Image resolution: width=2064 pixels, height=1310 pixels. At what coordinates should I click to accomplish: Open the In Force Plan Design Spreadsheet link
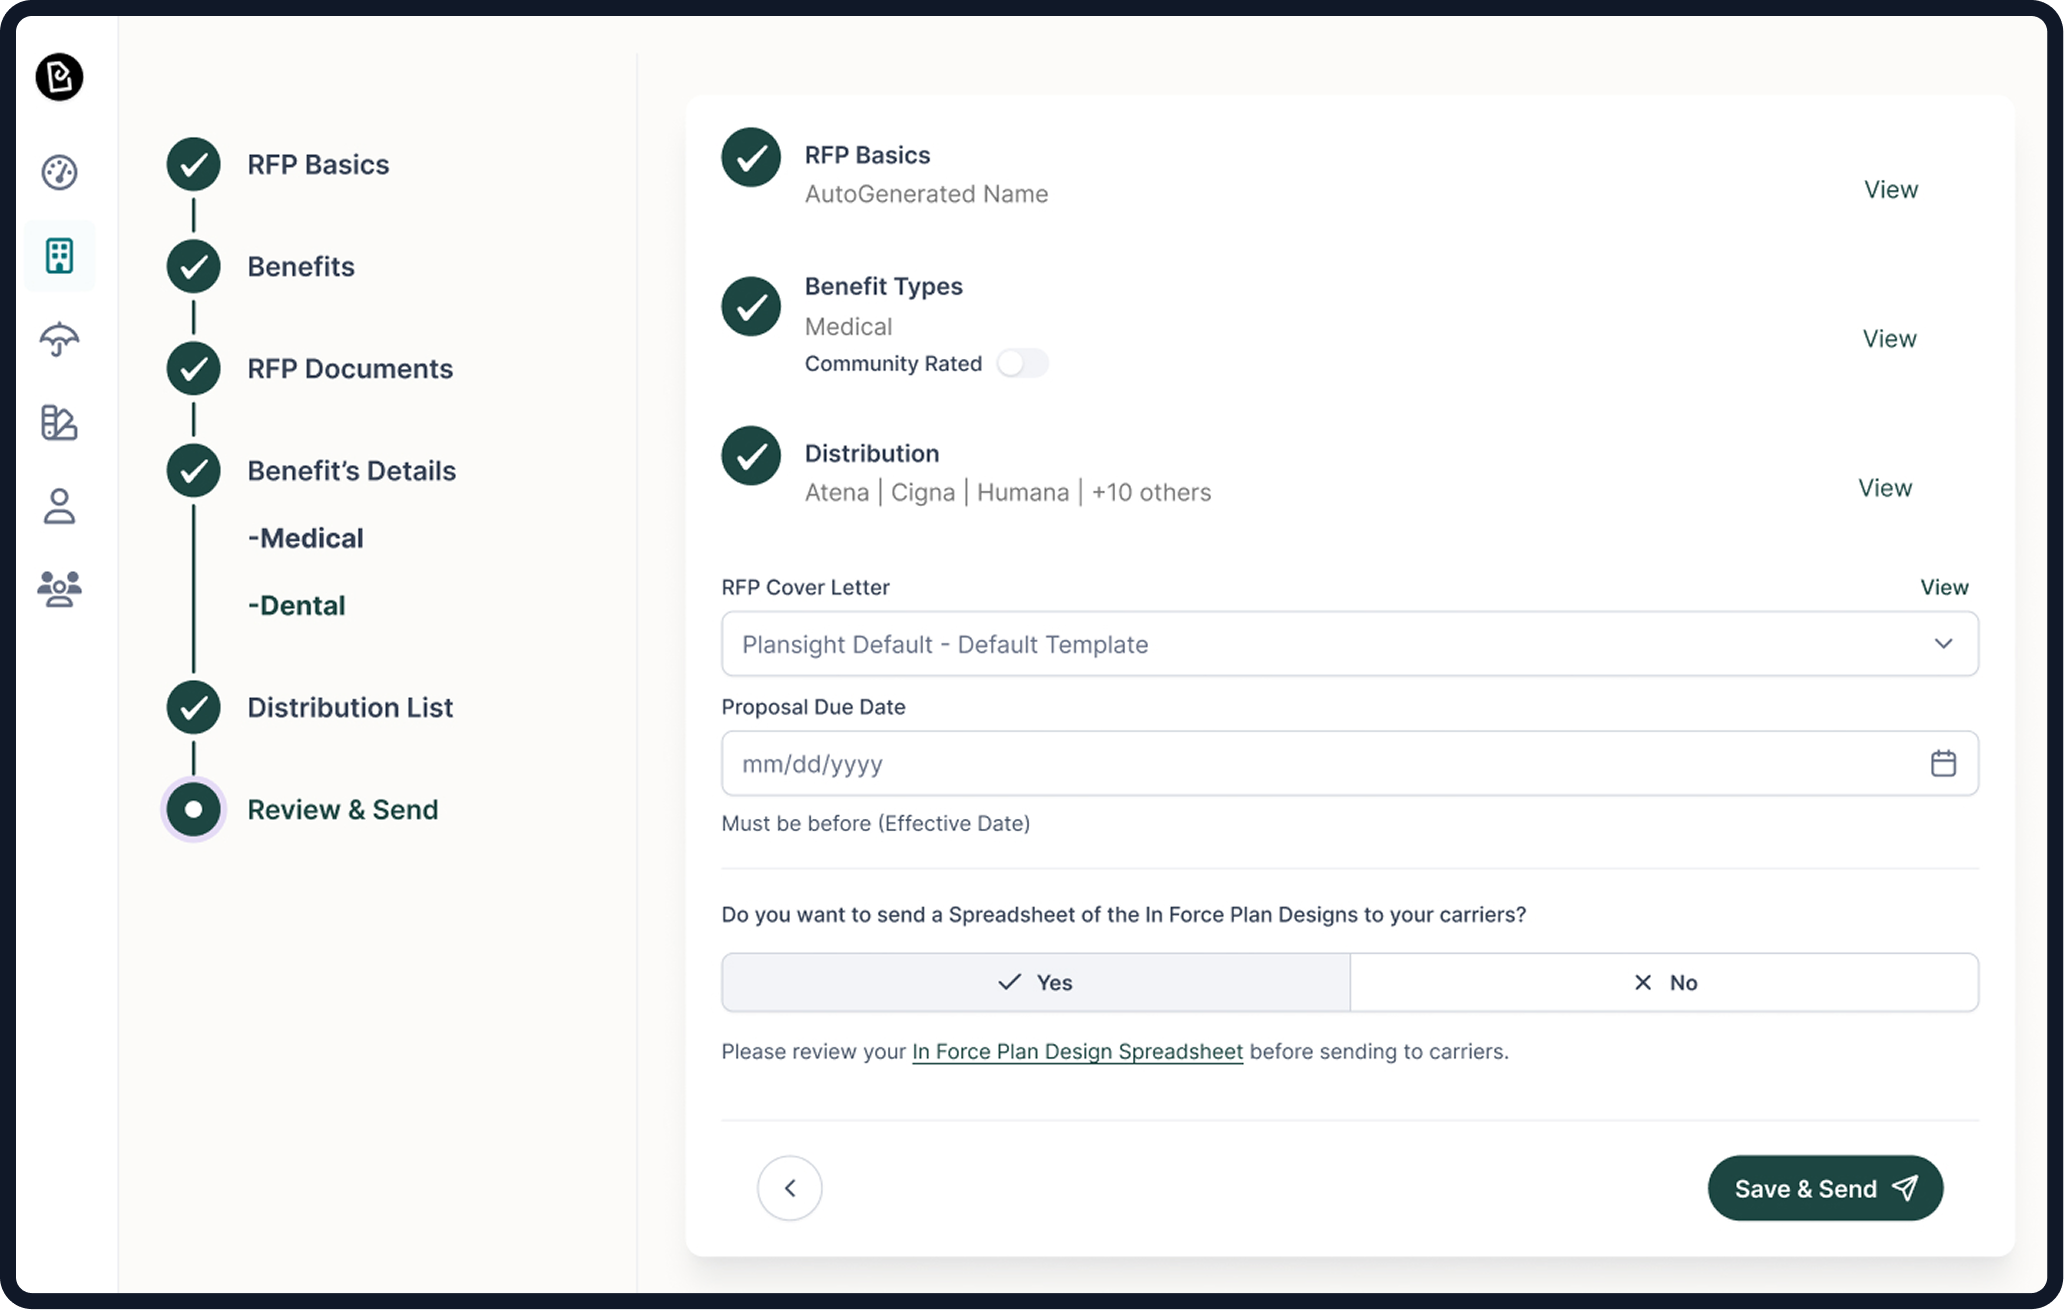tap(1076, 1051)
